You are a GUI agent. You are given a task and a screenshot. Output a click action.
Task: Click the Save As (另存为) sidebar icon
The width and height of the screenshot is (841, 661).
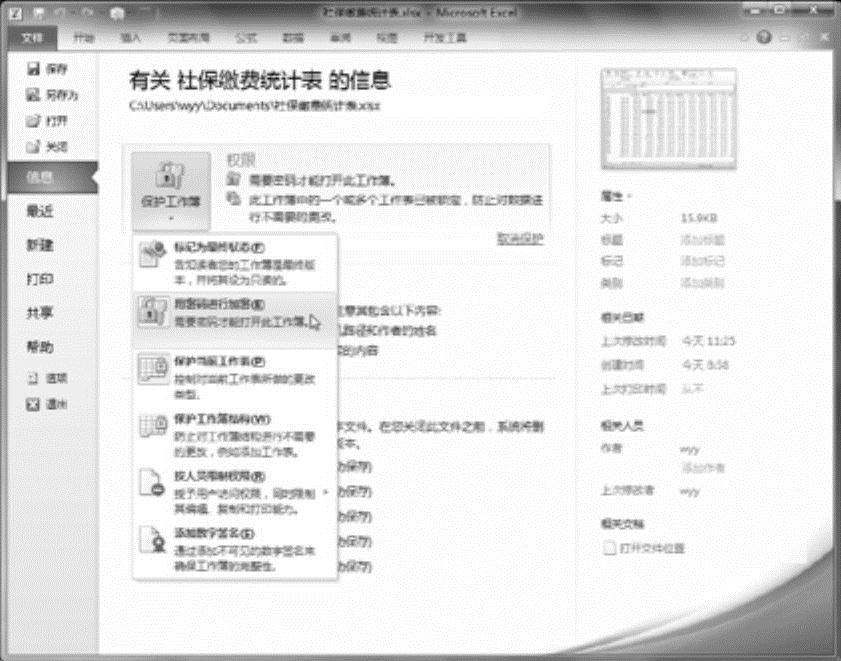[33, 95]
